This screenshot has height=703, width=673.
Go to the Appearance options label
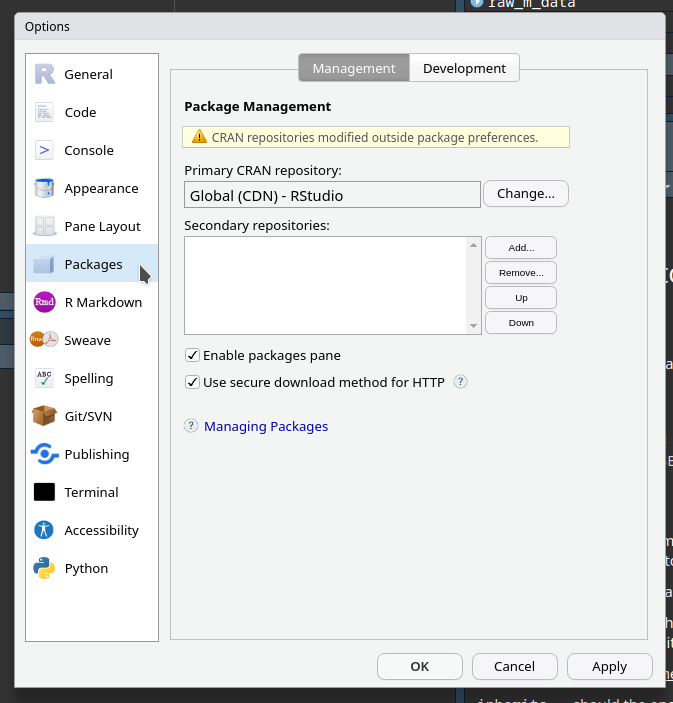pos(101,189)
